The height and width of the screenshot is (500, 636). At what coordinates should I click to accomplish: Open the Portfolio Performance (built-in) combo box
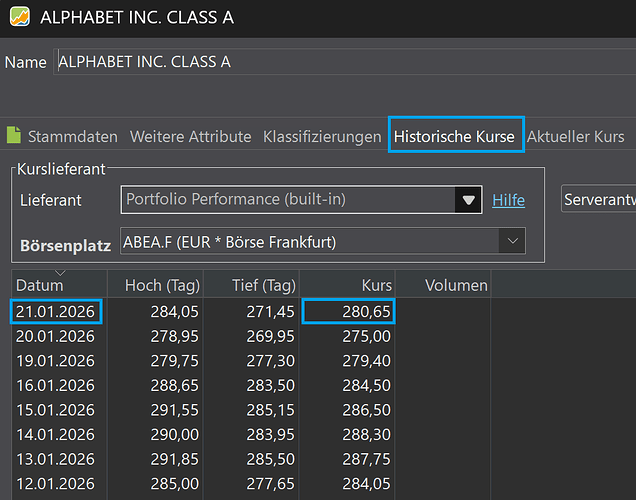point(301,200)
